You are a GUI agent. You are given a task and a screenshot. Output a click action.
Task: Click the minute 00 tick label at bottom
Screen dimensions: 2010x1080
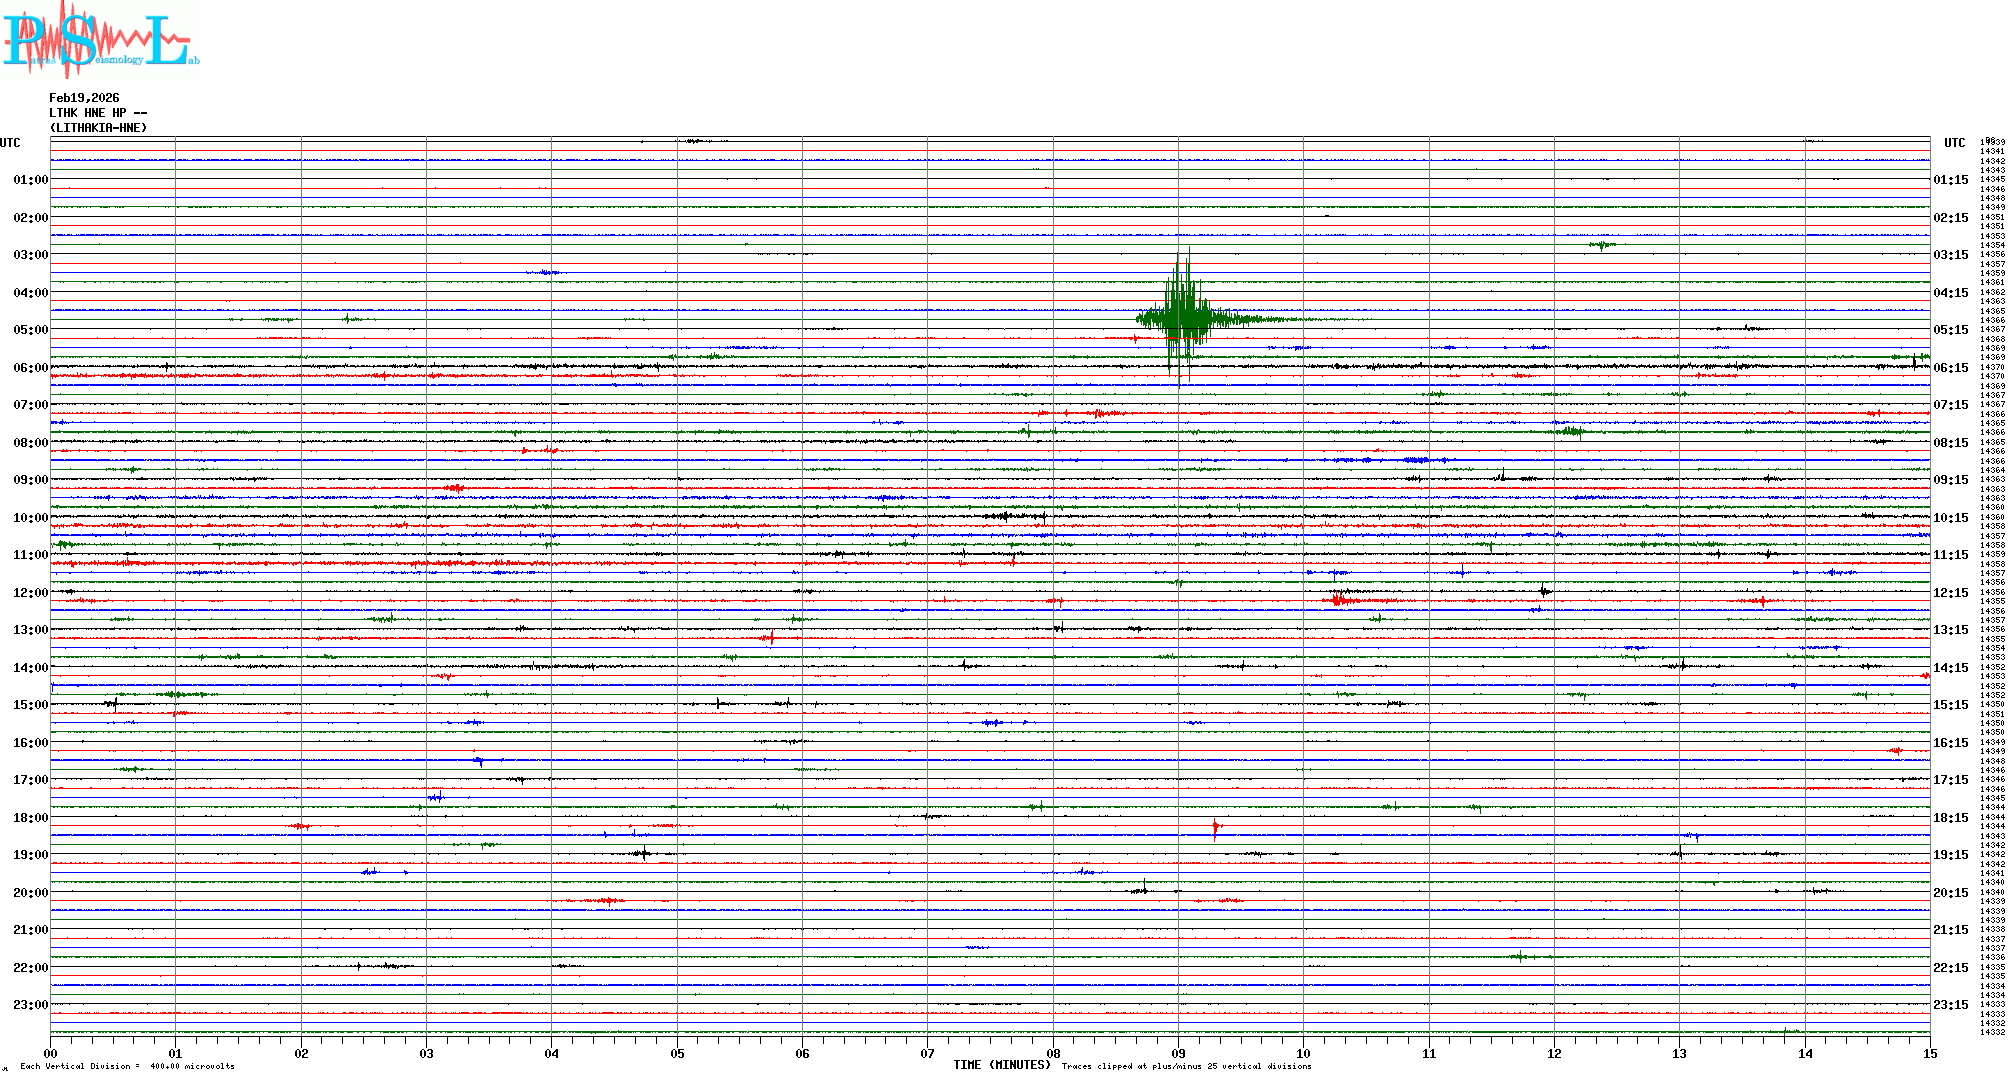click(x=50, y=1054)
